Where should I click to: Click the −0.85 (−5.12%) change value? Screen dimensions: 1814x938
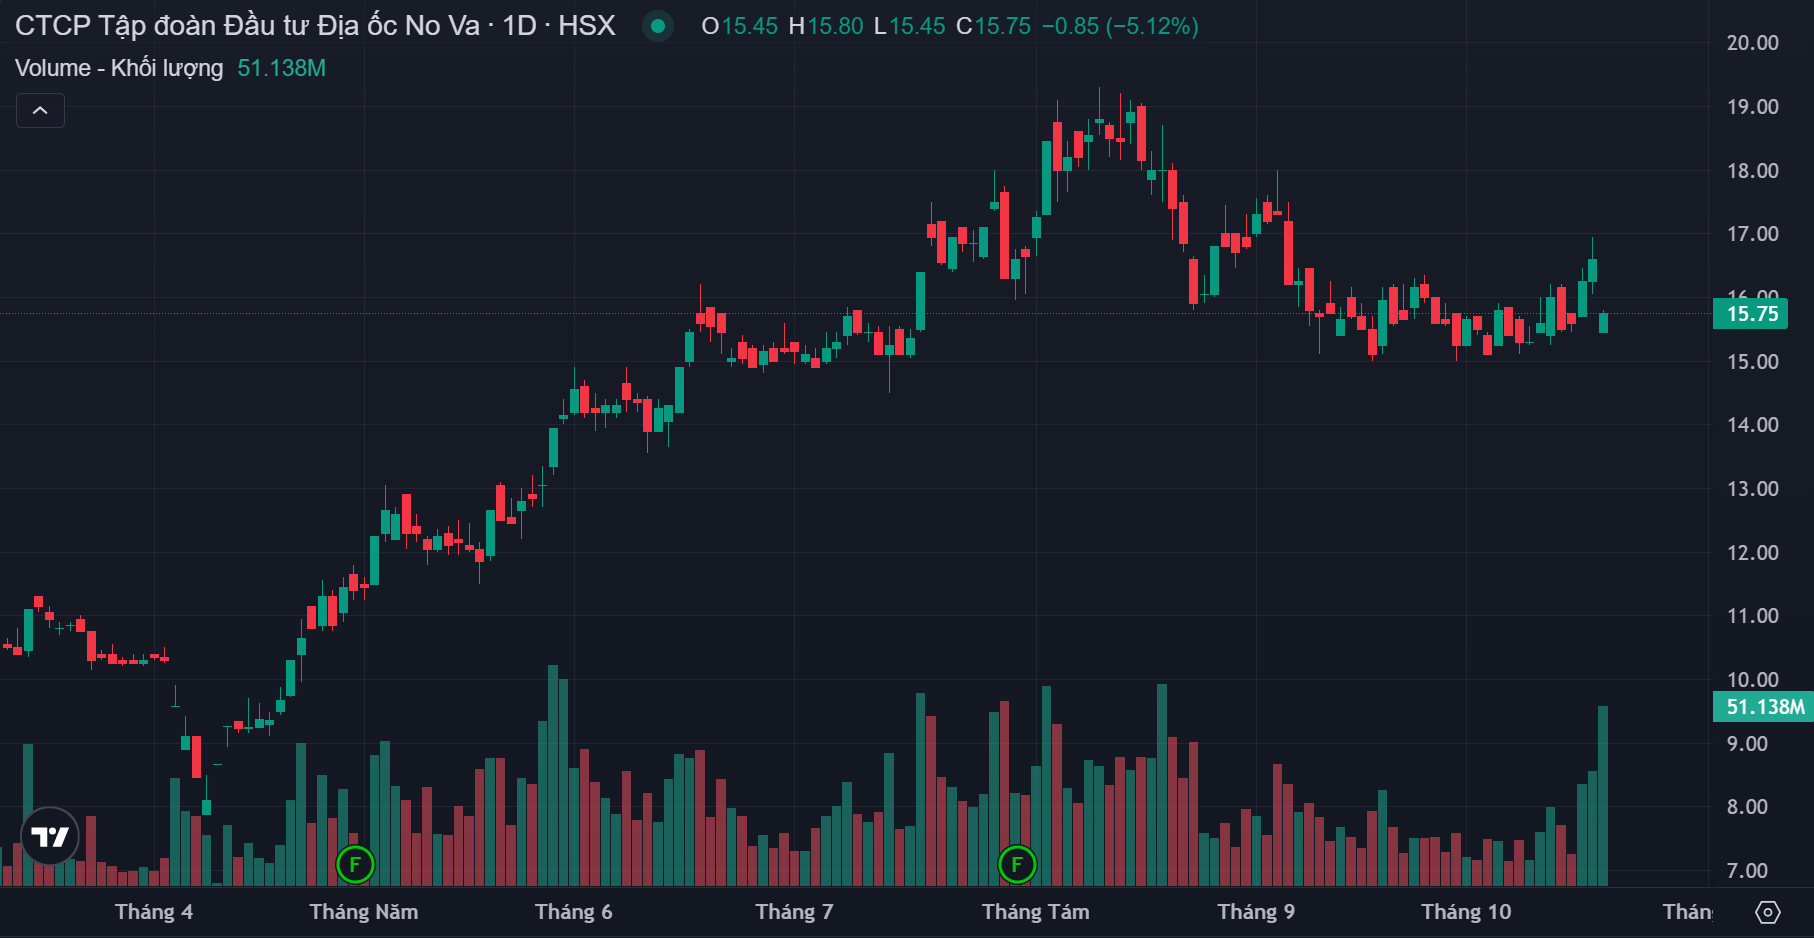click(x=1119, y=26)
